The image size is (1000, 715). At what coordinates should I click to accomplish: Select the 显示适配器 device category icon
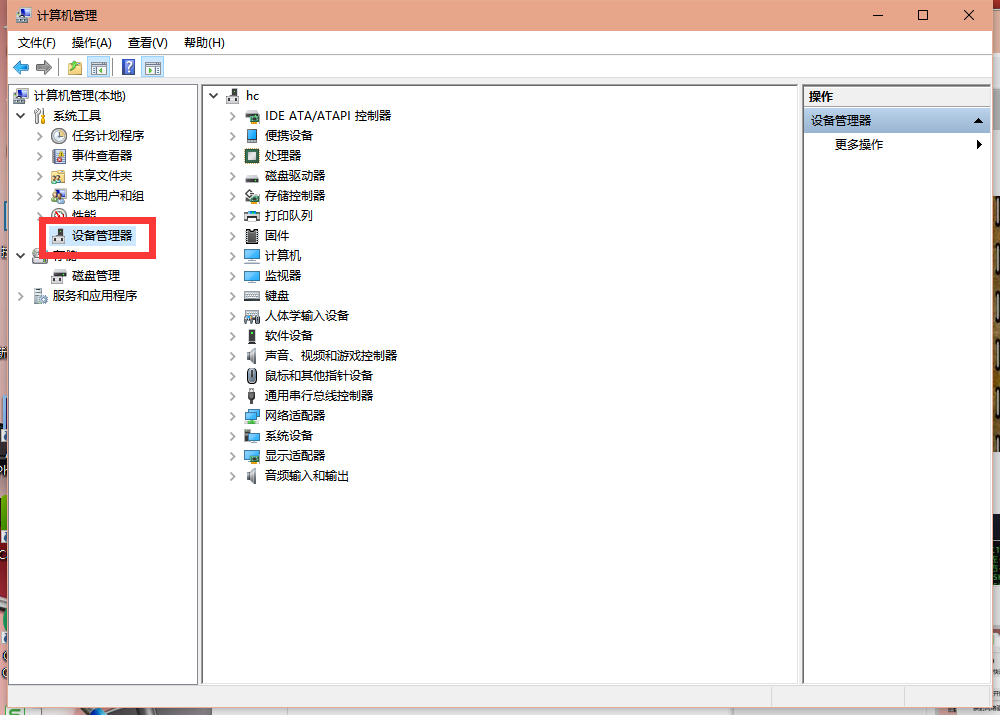252,455
